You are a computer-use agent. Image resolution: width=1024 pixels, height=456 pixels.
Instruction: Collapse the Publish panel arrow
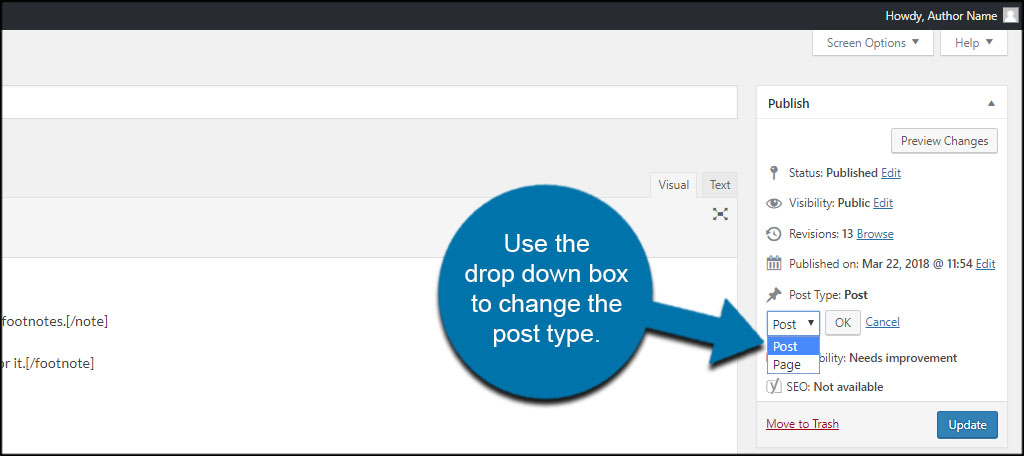991,103
